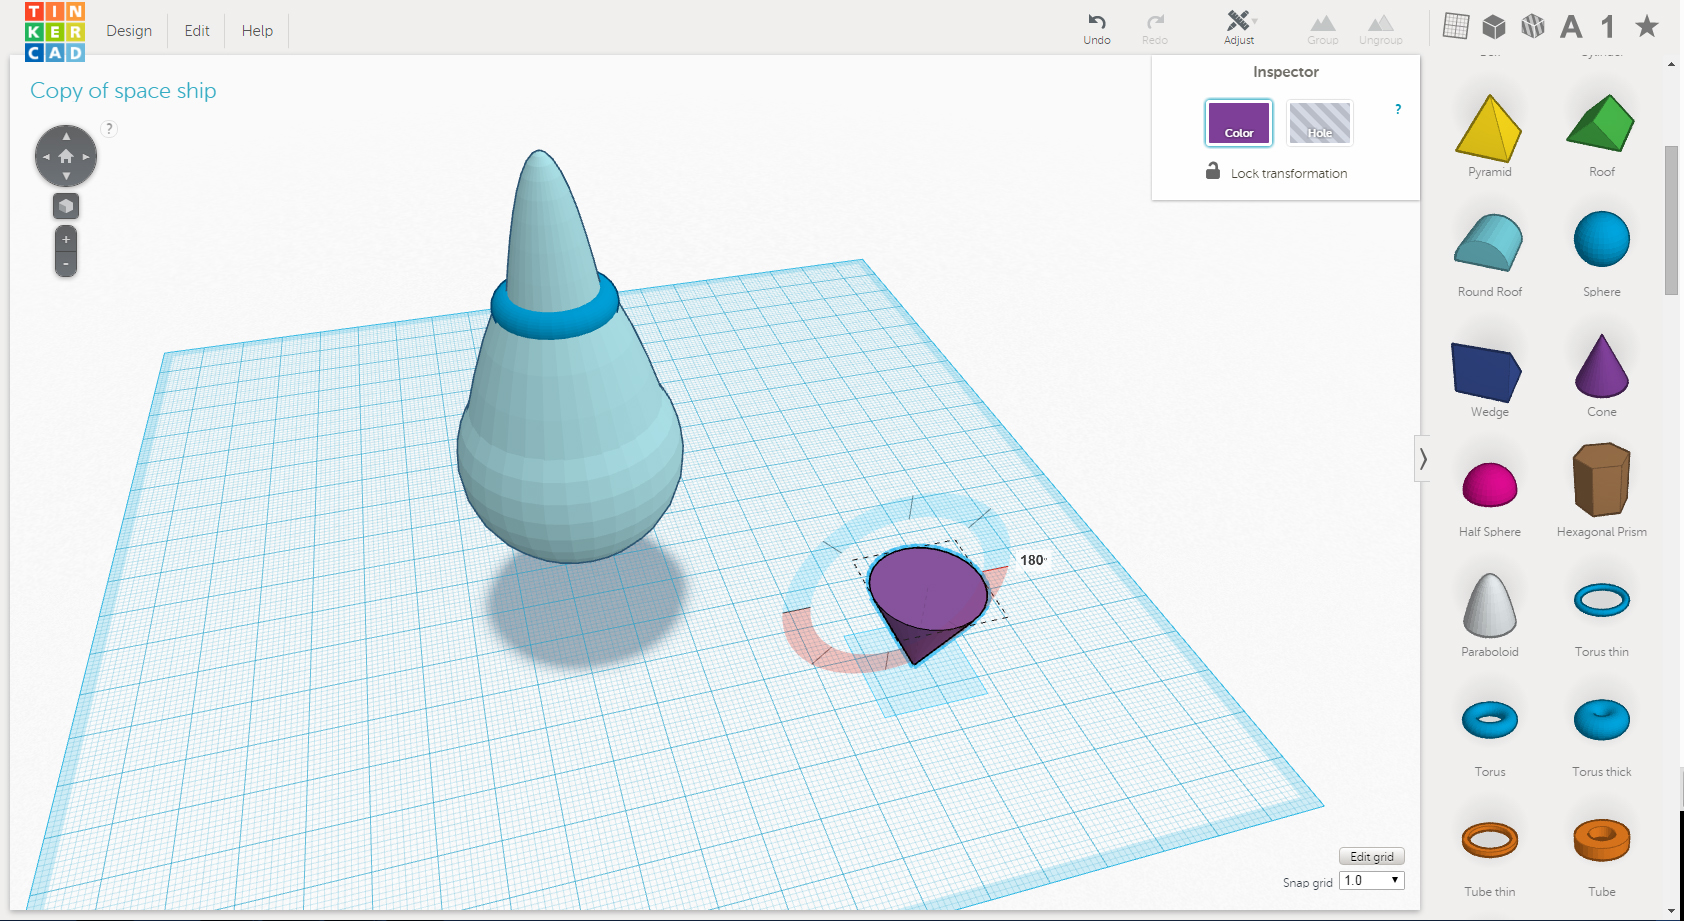Select the striped hole cube icon
Image resolution: width=1684 pixels, height=921 pixels.
coord(1533,26)
